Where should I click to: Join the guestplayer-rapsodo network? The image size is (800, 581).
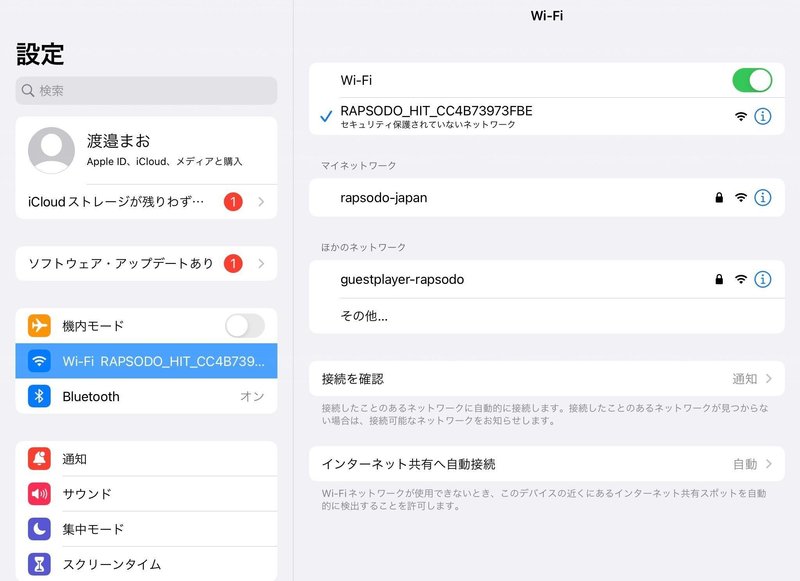[547, 279]
